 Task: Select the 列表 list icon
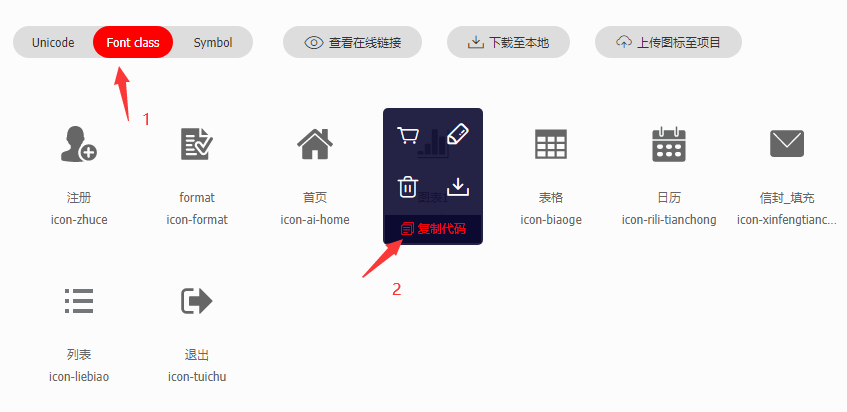79,301
